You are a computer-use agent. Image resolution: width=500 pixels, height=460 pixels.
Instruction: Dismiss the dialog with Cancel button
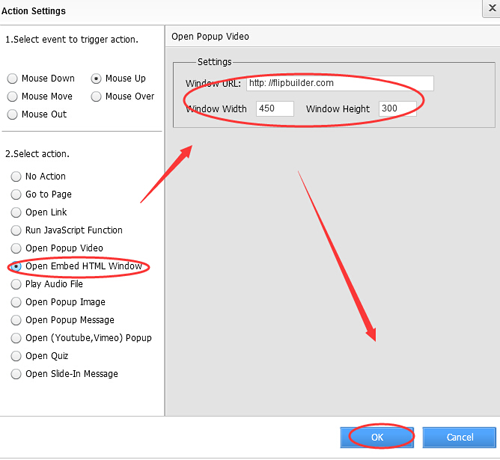point(459,437)
